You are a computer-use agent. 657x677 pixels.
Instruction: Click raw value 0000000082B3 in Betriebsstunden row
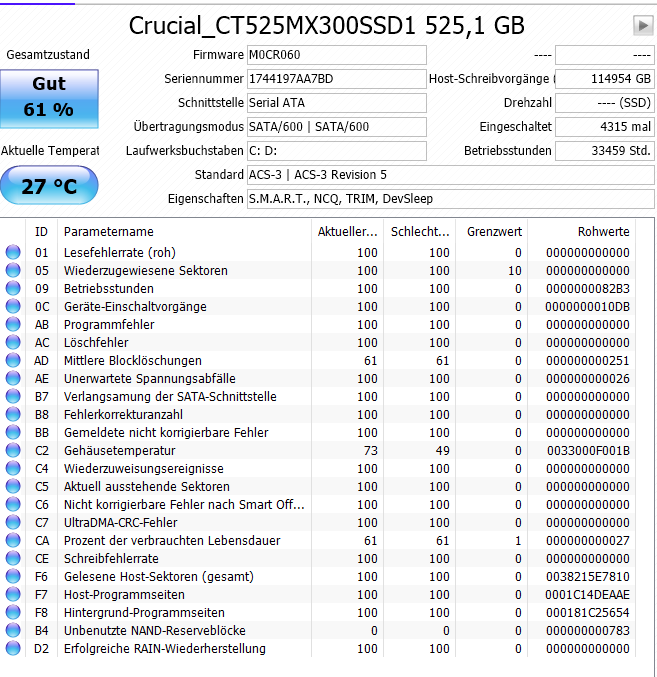point(588,288)
